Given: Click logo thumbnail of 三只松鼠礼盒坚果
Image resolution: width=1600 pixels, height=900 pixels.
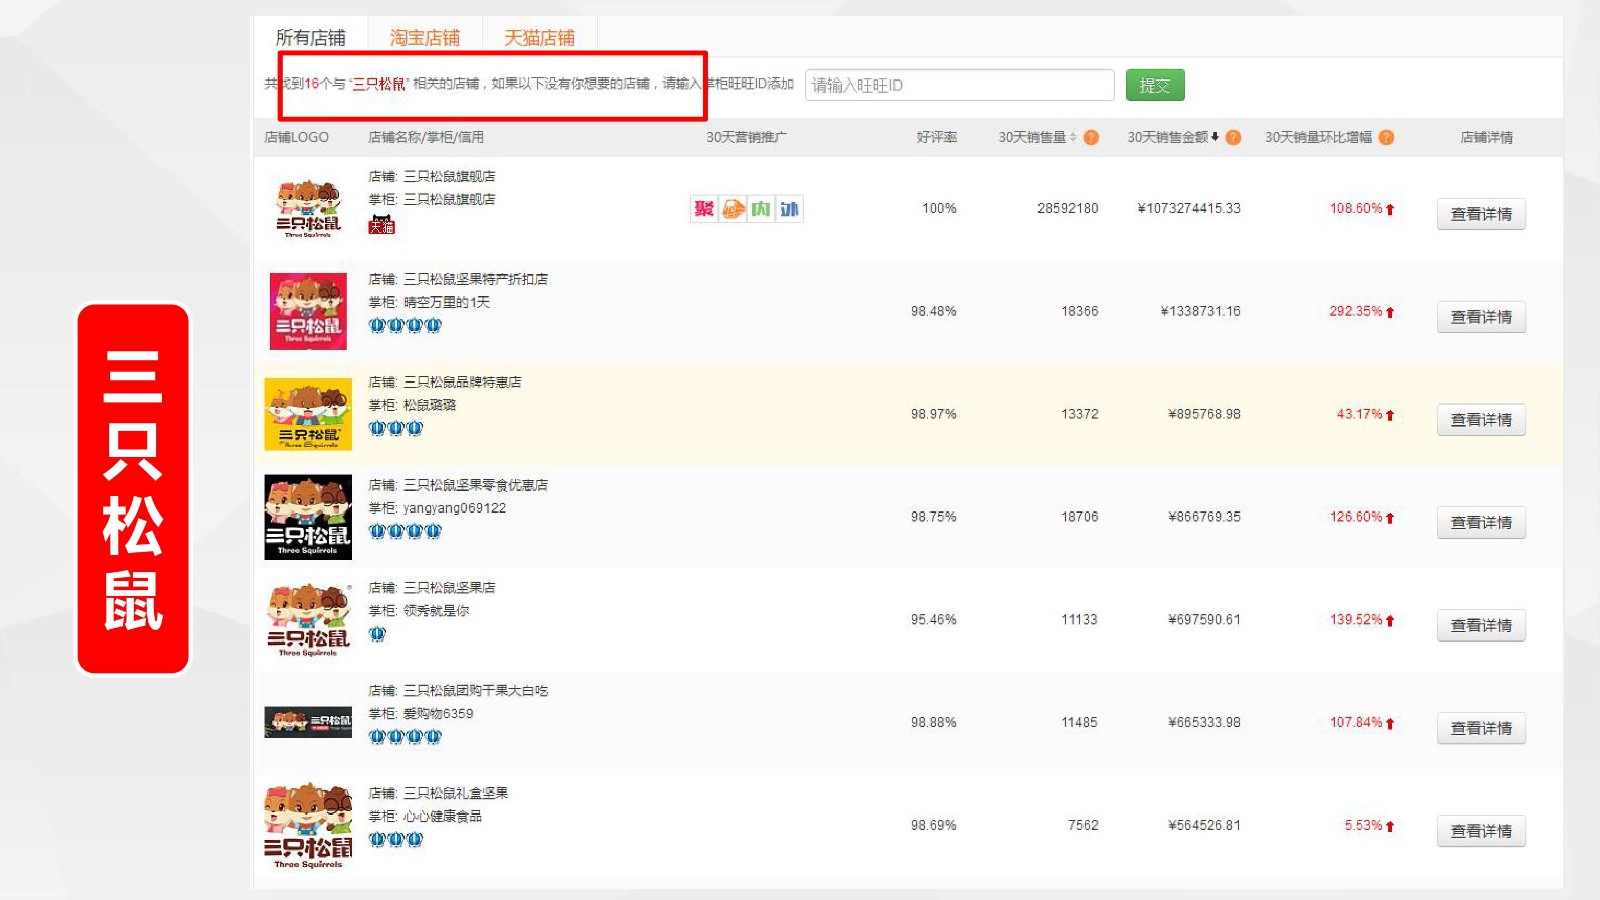Looking at the screenshot, I should tap(308, 826).
